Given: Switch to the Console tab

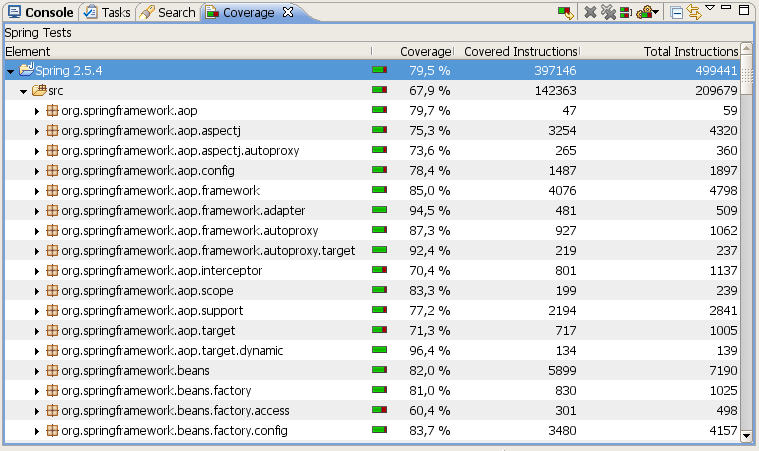Looking at the screenshot, I should [x=41, y=12].
